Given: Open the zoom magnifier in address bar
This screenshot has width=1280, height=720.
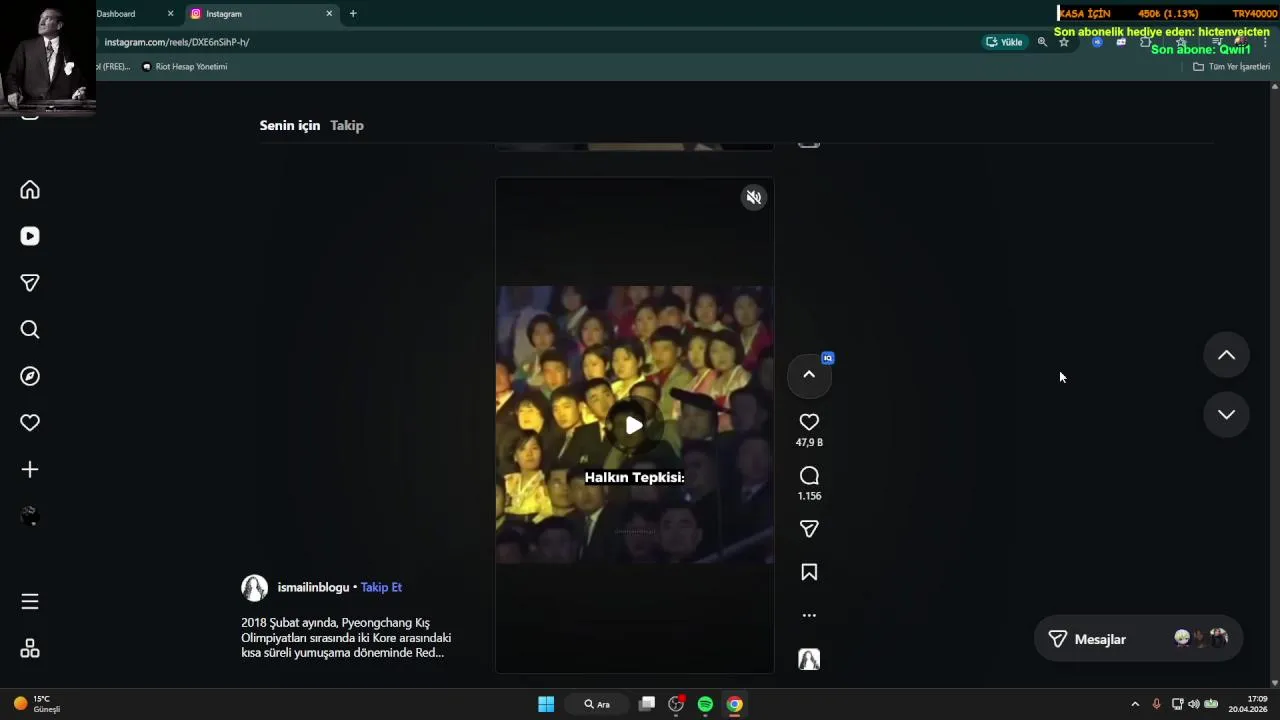Looking at the screenshot, I should coord(1042,42).
